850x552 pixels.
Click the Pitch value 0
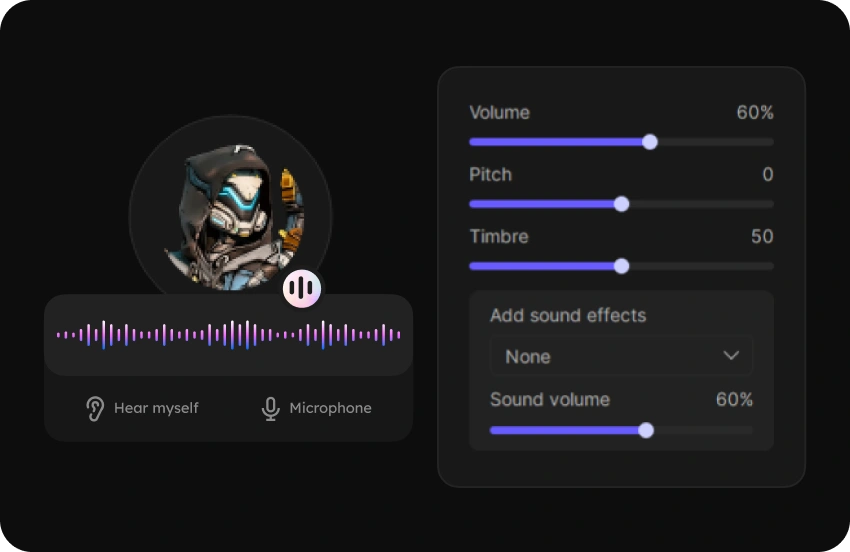[x=767, y=175]
